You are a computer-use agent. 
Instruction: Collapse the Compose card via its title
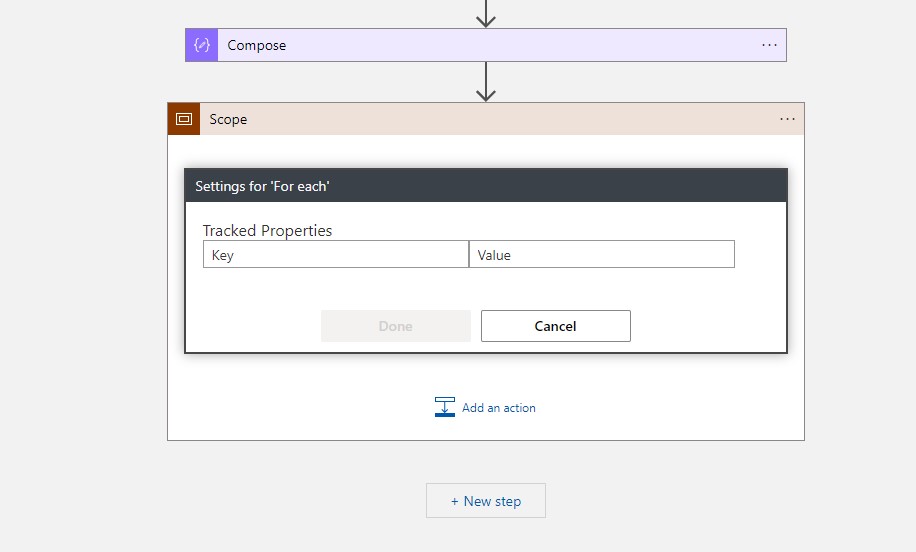tap(257, 45)
